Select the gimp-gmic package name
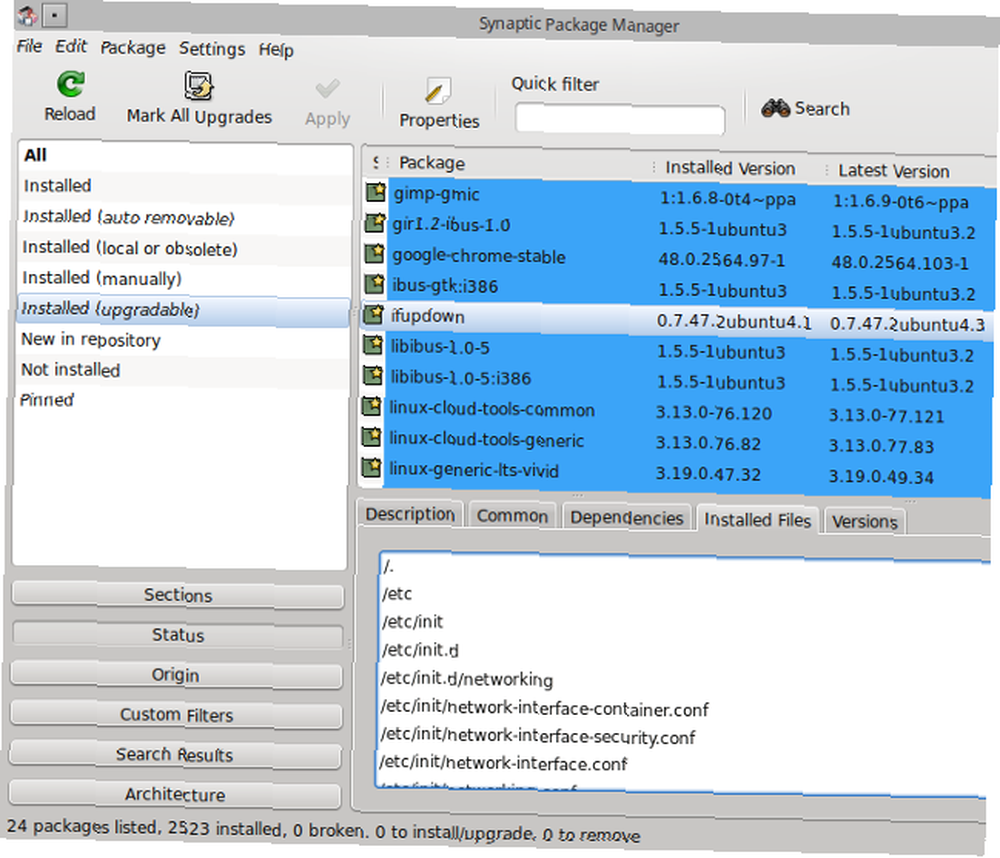Image resolution: width=1000 pixels, height=858 pixels. click(x=436, y=194)
